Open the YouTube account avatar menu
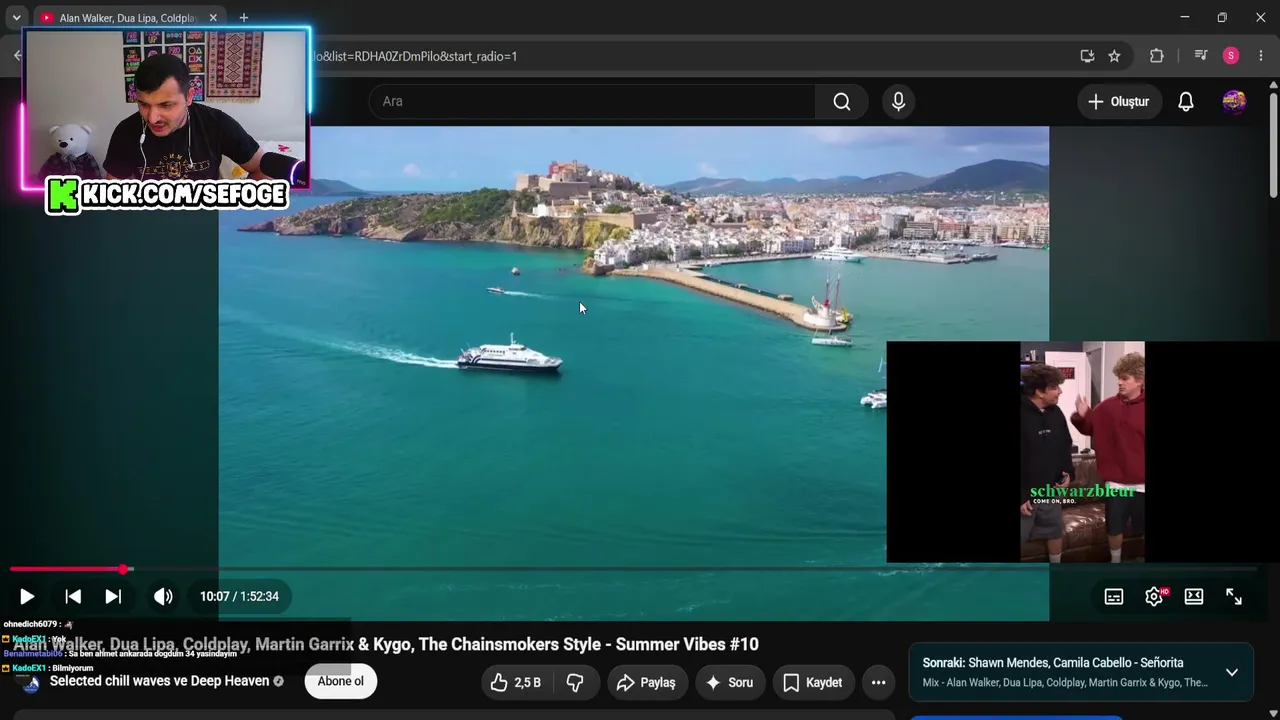 point(1234,102)
